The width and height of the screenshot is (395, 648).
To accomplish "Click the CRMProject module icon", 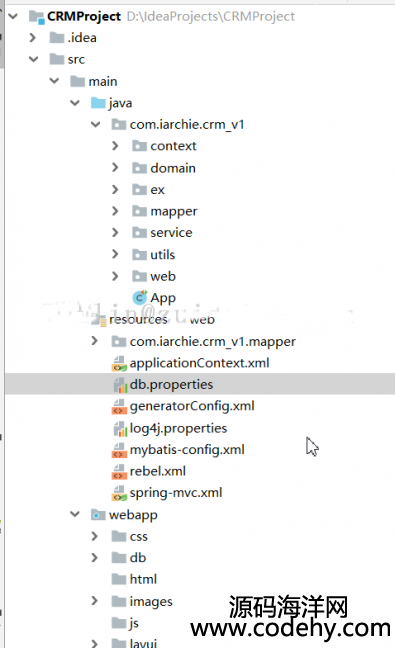I will [36, 17].
